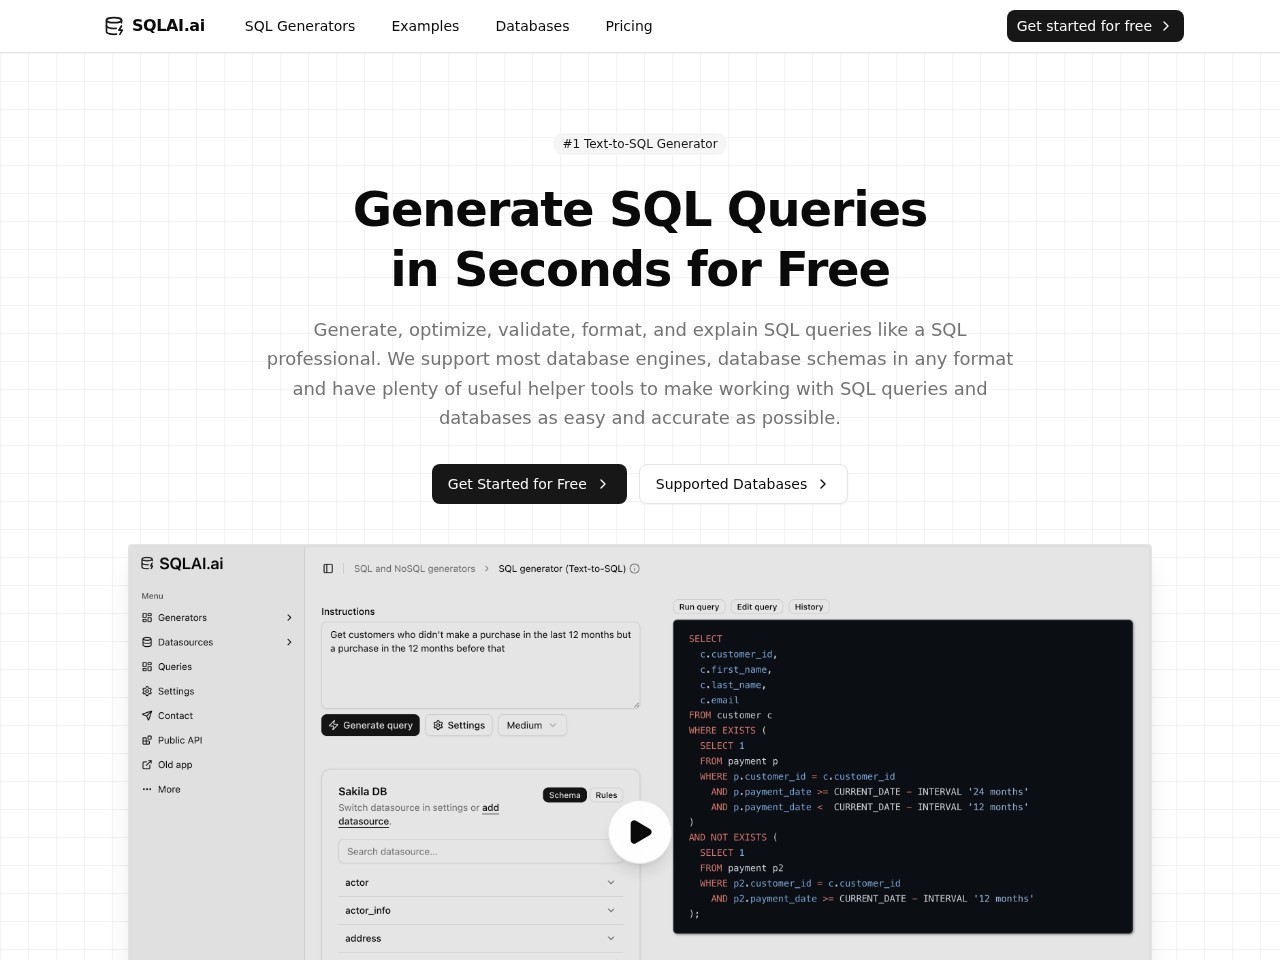The image size is (1280, 960).
Task: Open the Old app external link icon
Action: click(147, 765)
